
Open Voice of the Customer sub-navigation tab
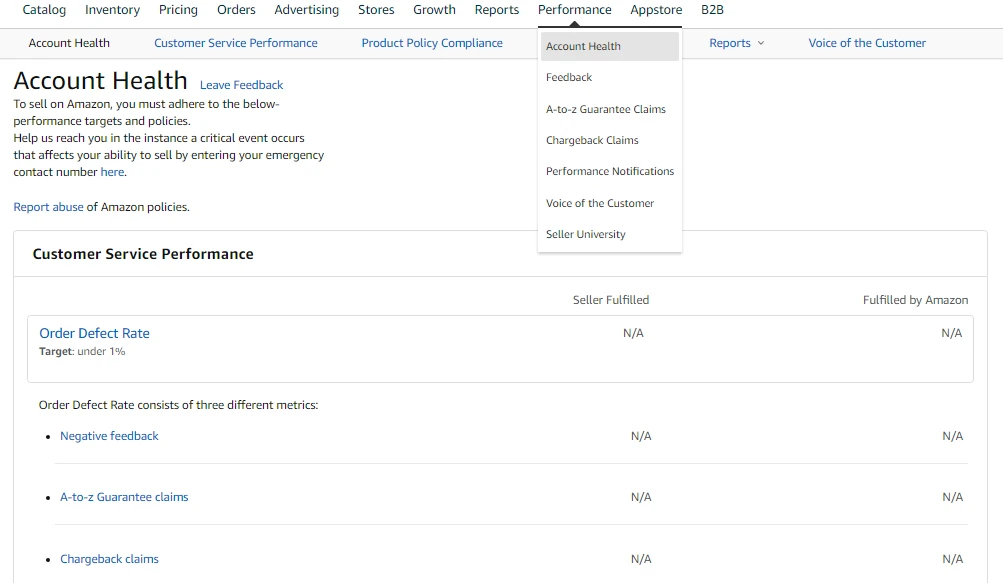(x=867, y=43)
